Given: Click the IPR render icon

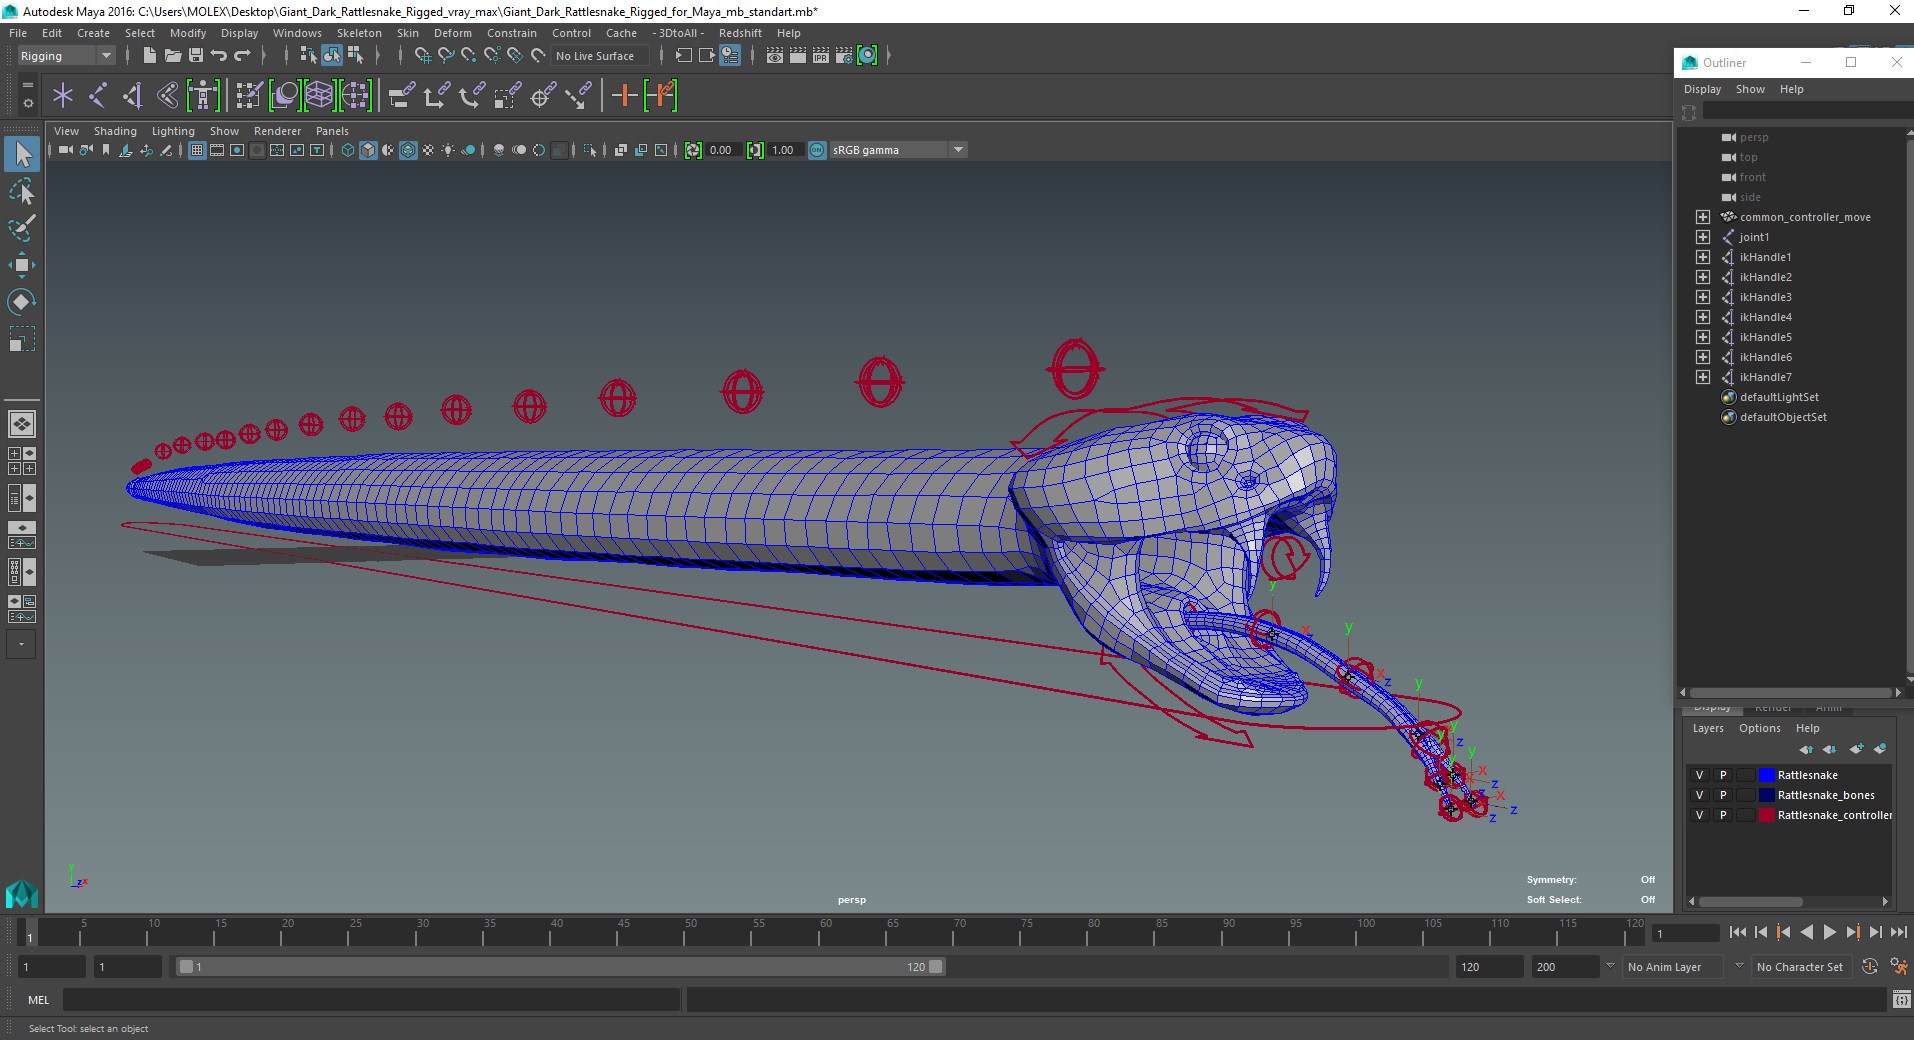Looking at the screenshot, I should pyautogui.click(x=821, y=56).
